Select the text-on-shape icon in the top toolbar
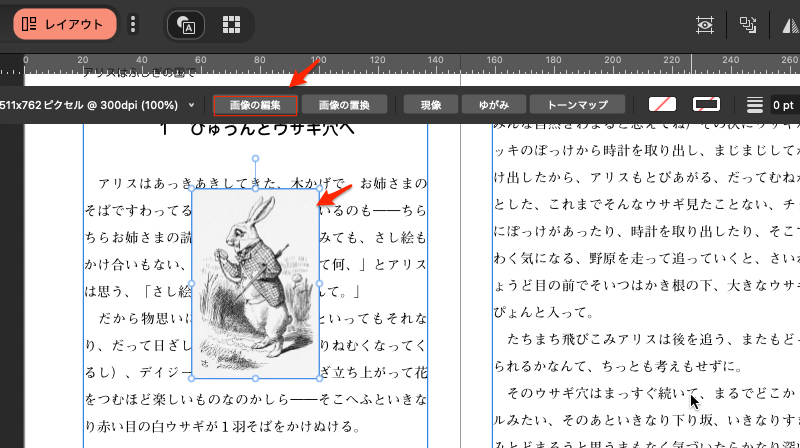 click(186, 25)
